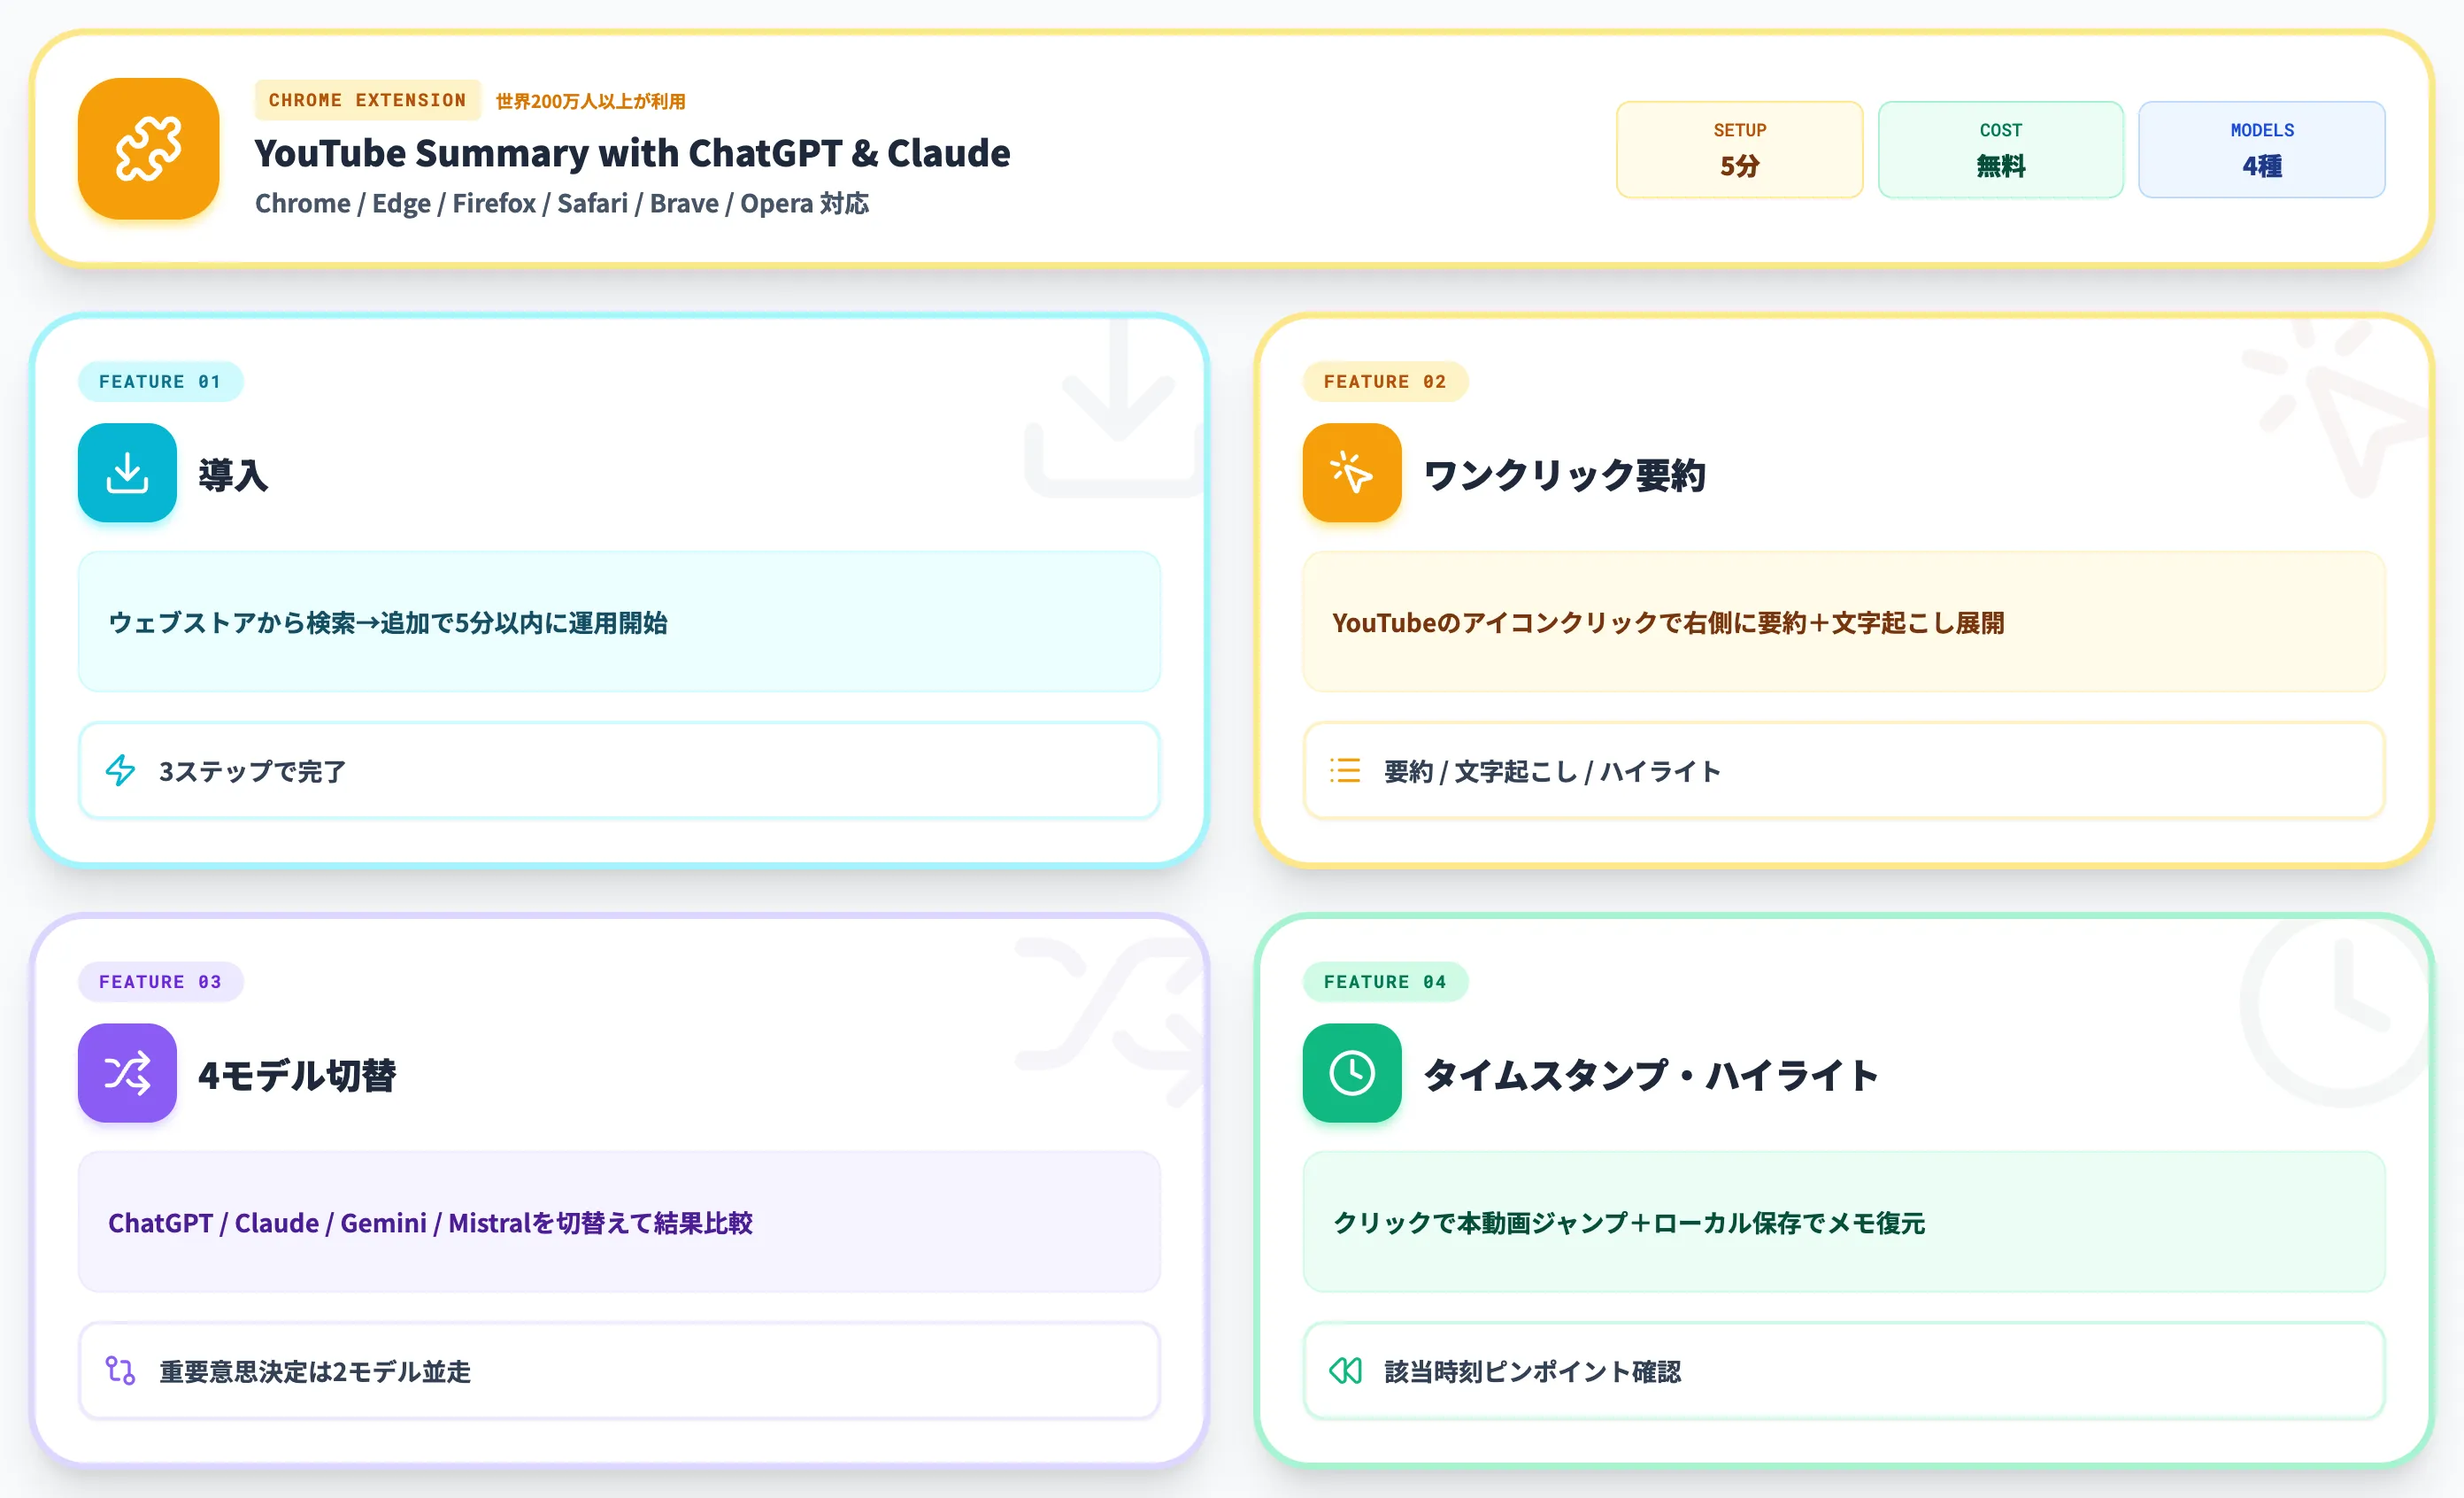The height and width of the screenshot is (1498, 2464).
Task: Click the orange puzzle piece extension icon
Action: 148,149
